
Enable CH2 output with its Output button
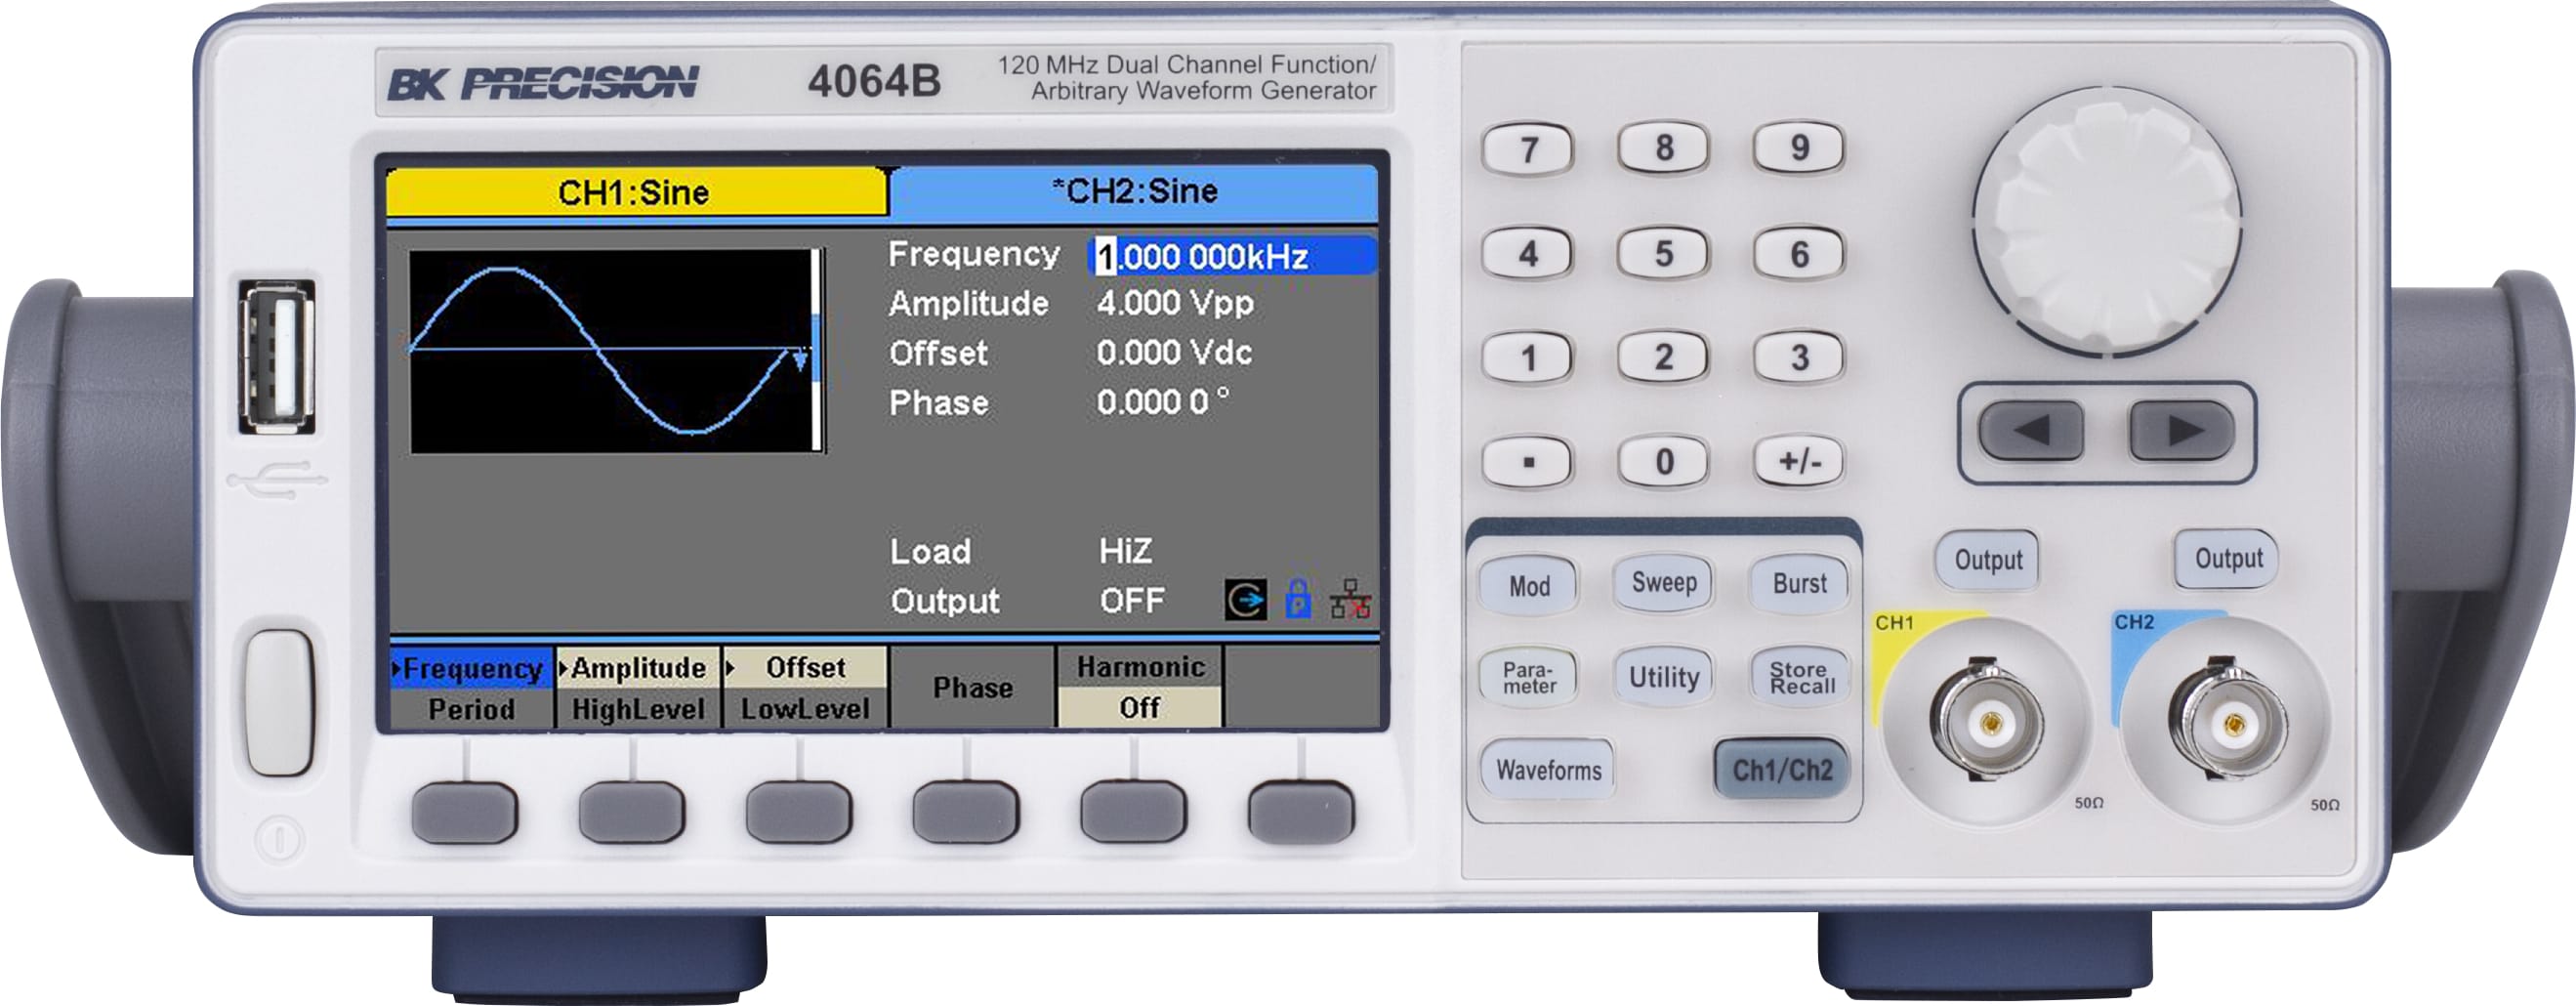click(x=2228, y=558)
